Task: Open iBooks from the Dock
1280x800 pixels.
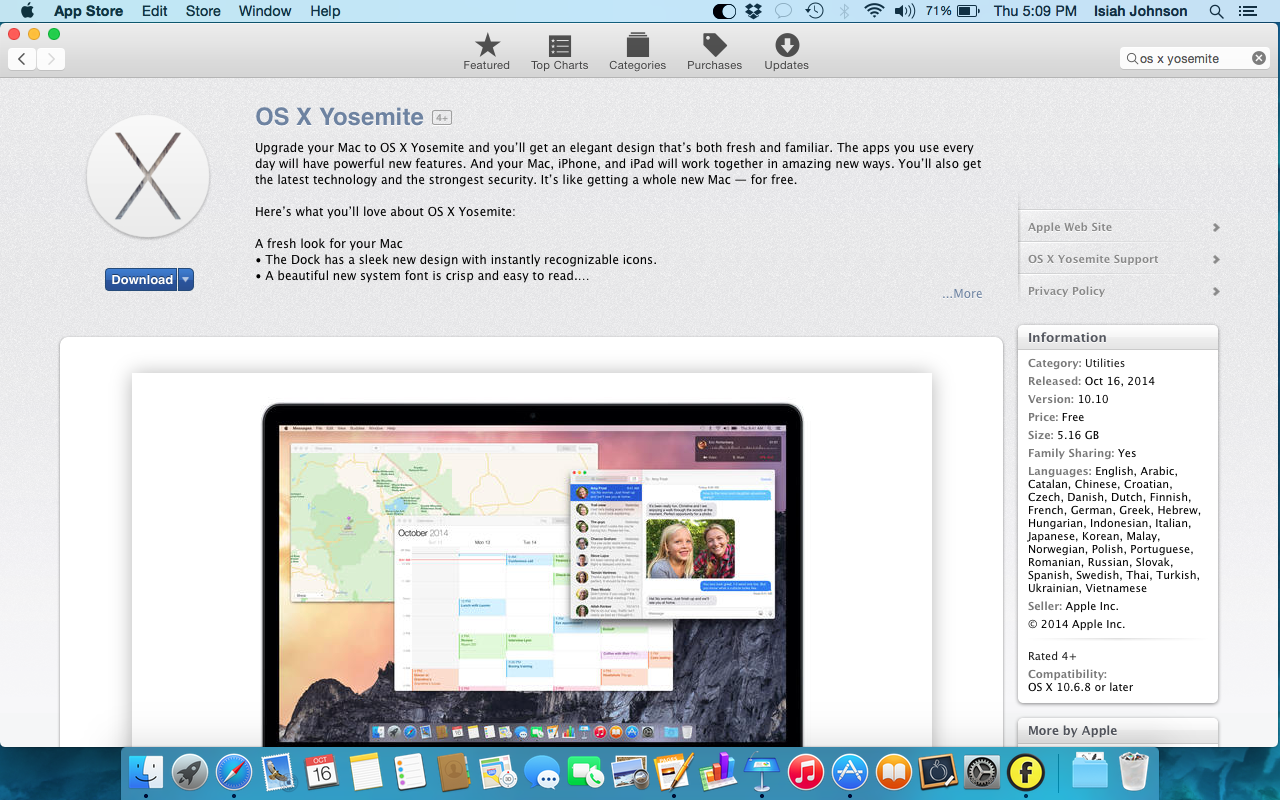Action: [894, 772]
